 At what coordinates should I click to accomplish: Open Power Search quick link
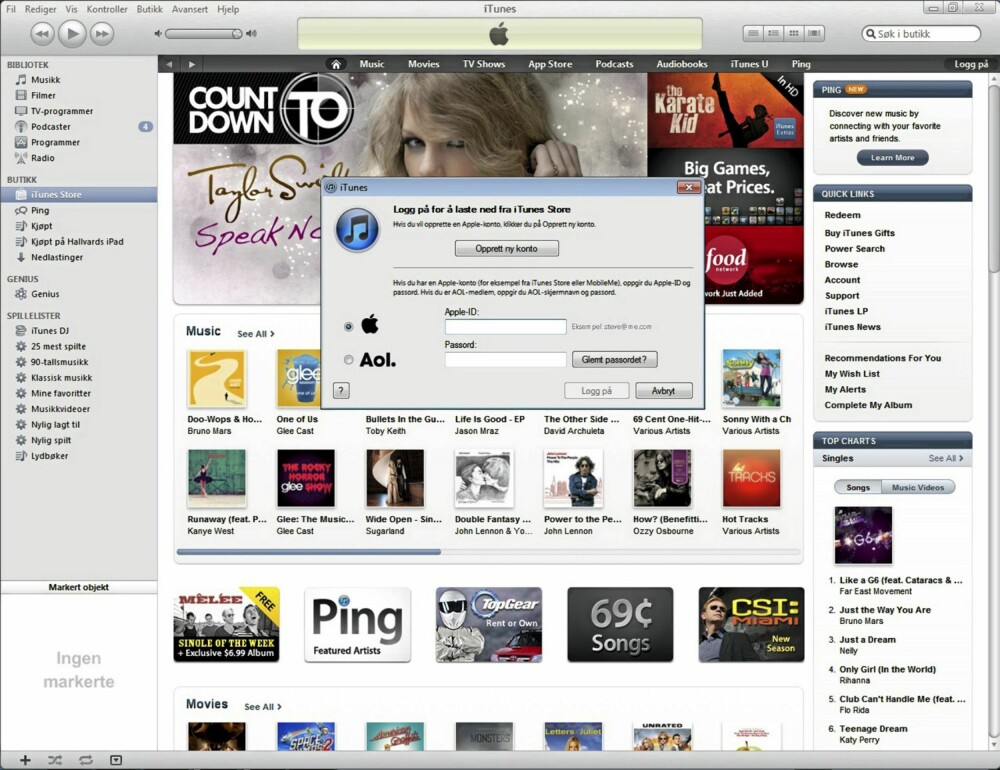coord(854,249)
